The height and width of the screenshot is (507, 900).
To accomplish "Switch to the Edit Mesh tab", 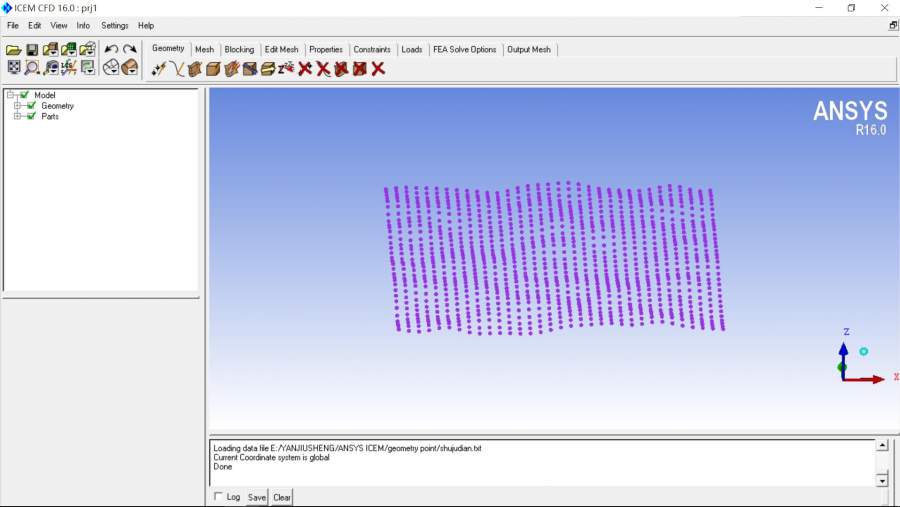I will pos(281,50).
